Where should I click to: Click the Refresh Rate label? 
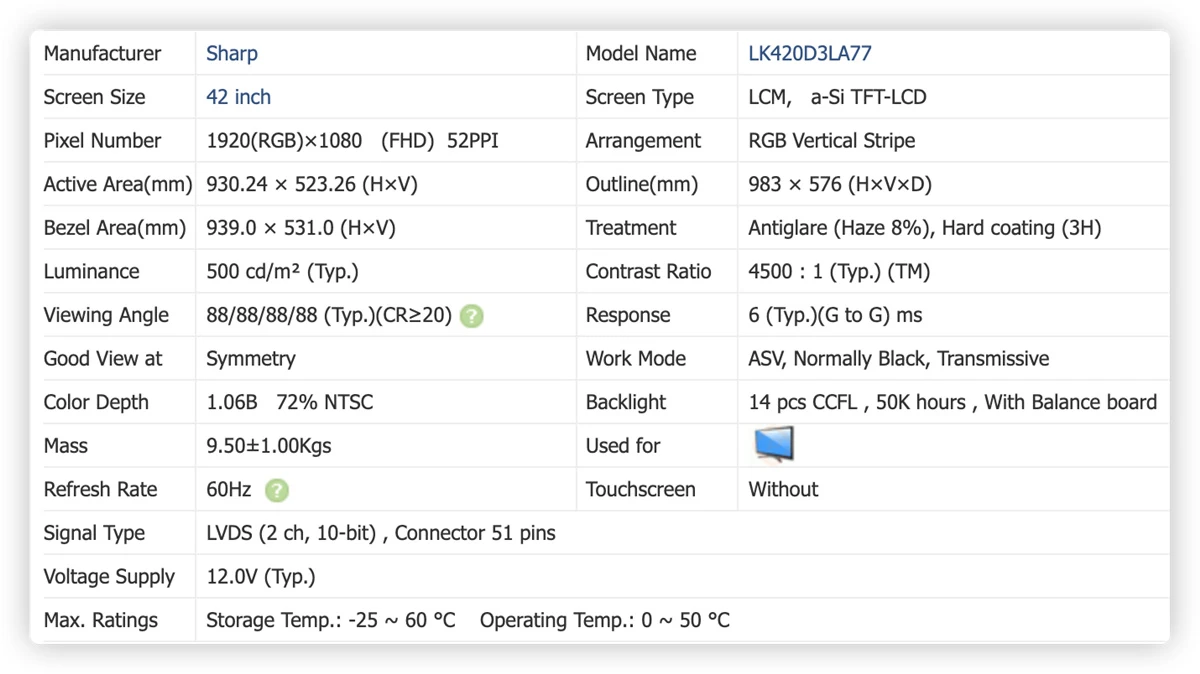100,490
